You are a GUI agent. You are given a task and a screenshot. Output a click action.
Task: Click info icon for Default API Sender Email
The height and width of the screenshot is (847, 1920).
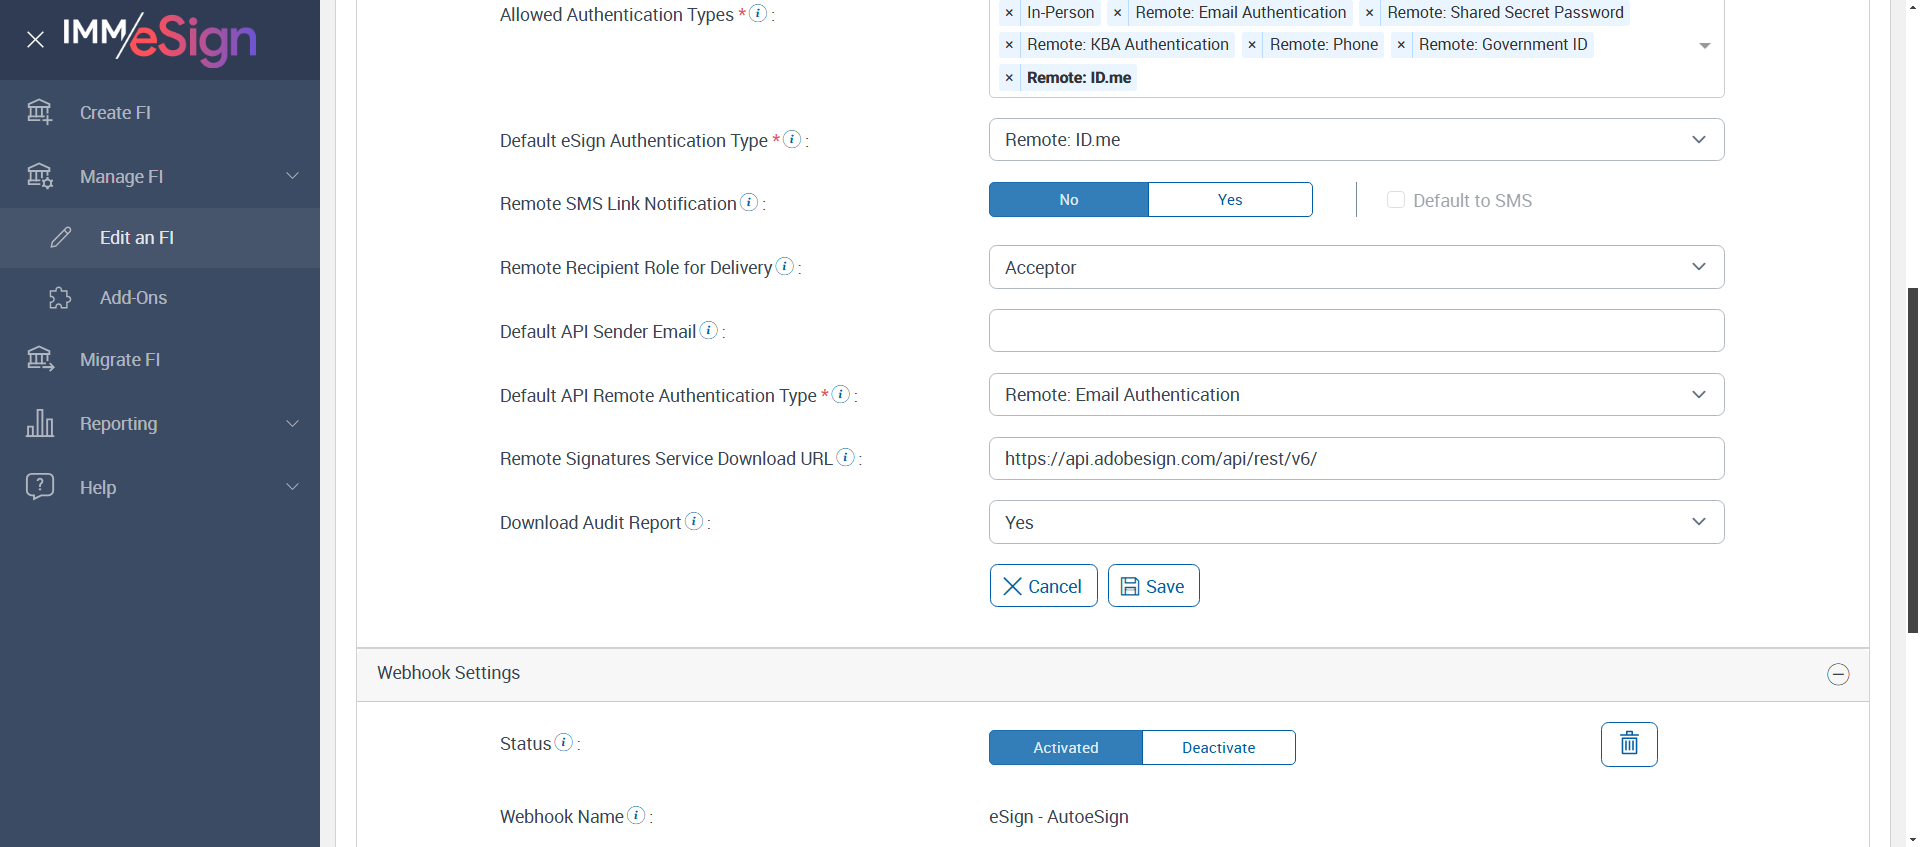tap(709, 330)
